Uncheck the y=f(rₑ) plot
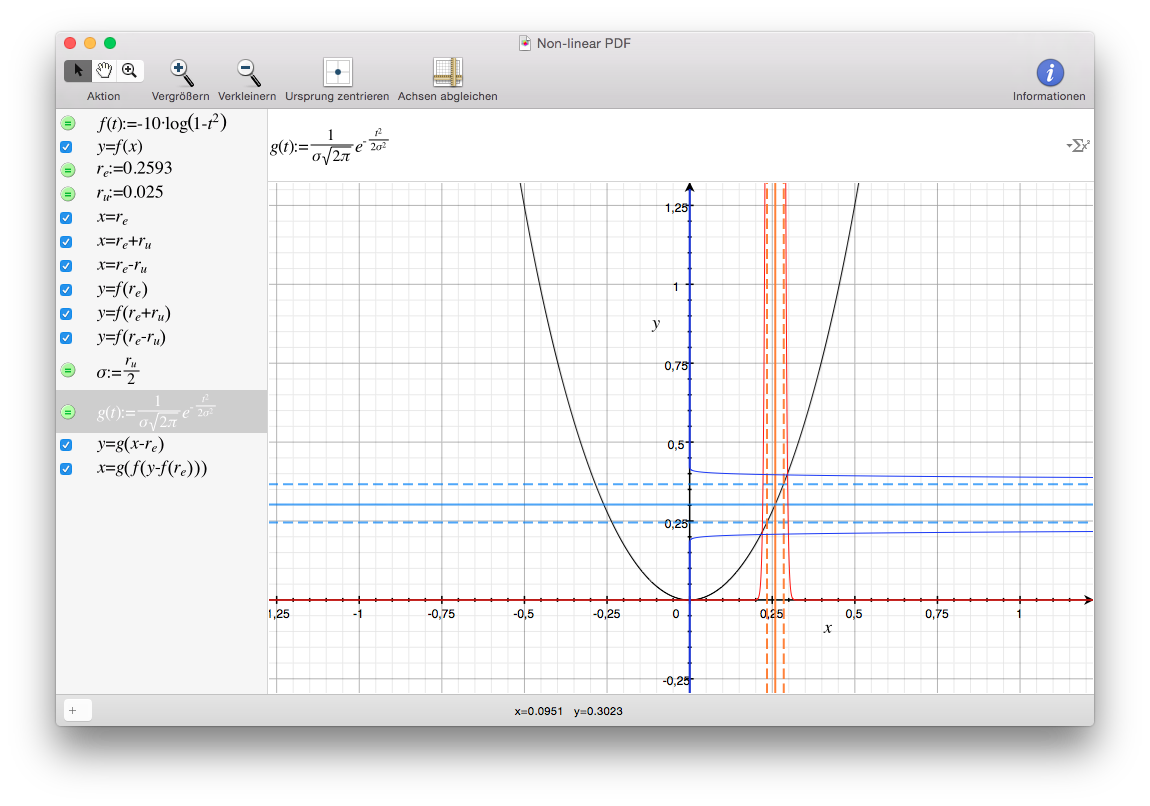The width and height of the screenshot is (1150, 806). pos(66,290)
